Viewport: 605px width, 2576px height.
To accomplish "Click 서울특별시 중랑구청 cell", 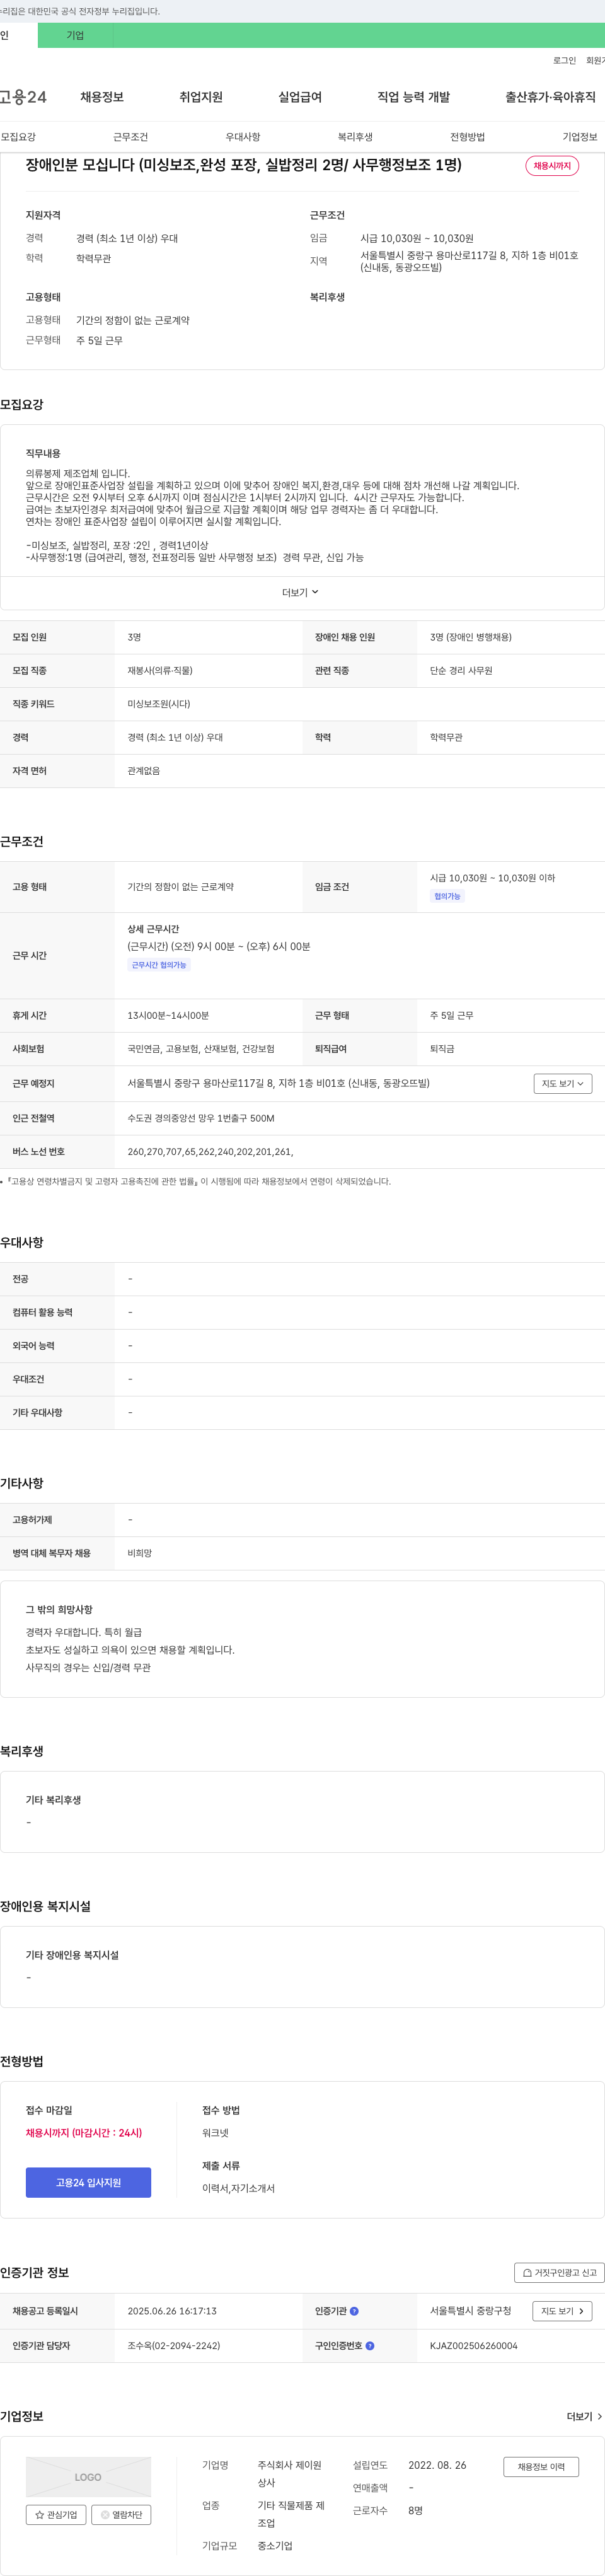I will [x=470, y=2311].
